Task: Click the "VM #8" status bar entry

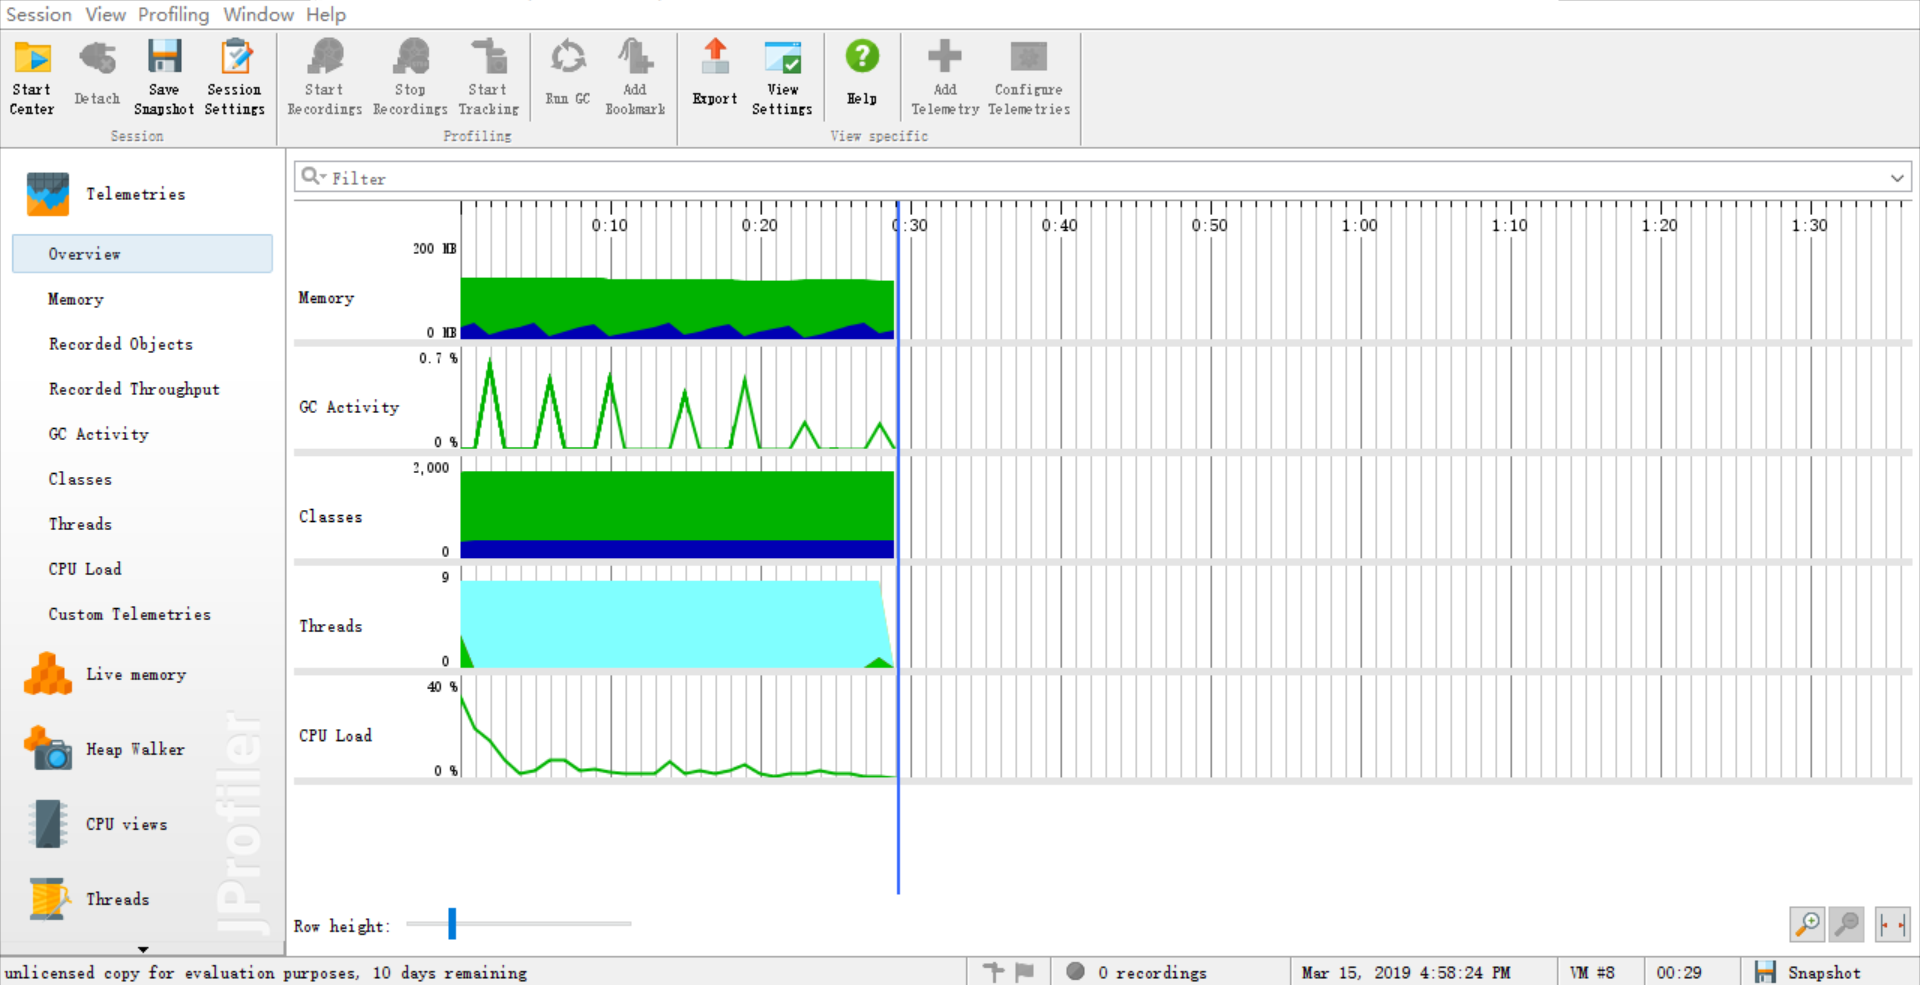Action: (1592, 972)
